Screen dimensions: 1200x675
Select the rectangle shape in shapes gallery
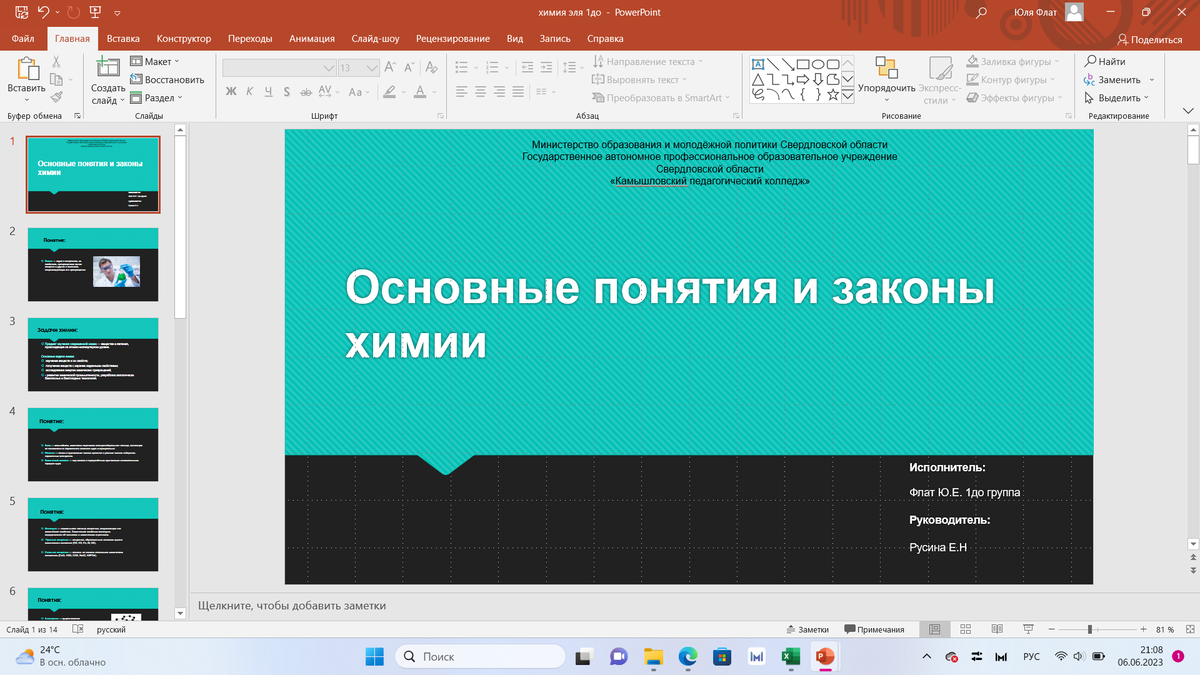coord(803,63)
